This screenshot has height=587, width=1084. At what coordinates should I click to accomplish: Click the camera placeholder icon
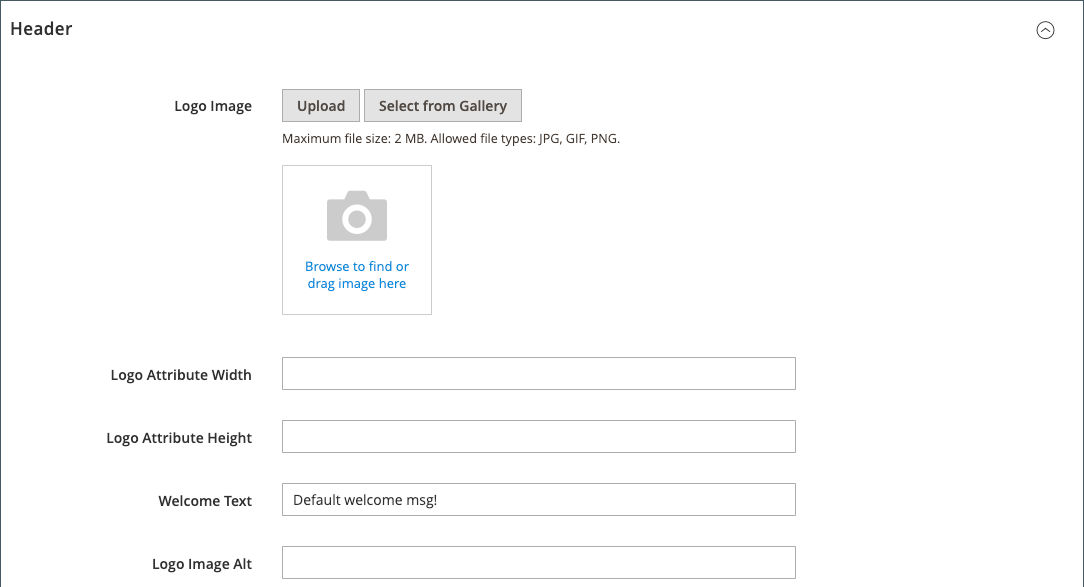(357, 216)
